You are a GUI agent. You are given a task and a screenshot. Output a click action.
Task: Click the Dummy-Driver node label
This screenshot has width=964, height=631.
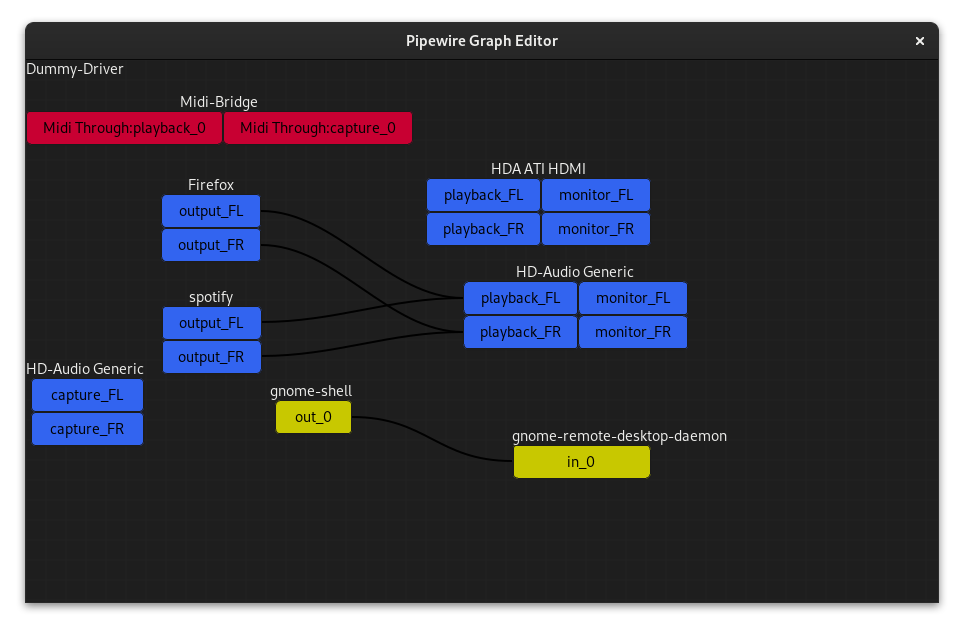point(75,69)
